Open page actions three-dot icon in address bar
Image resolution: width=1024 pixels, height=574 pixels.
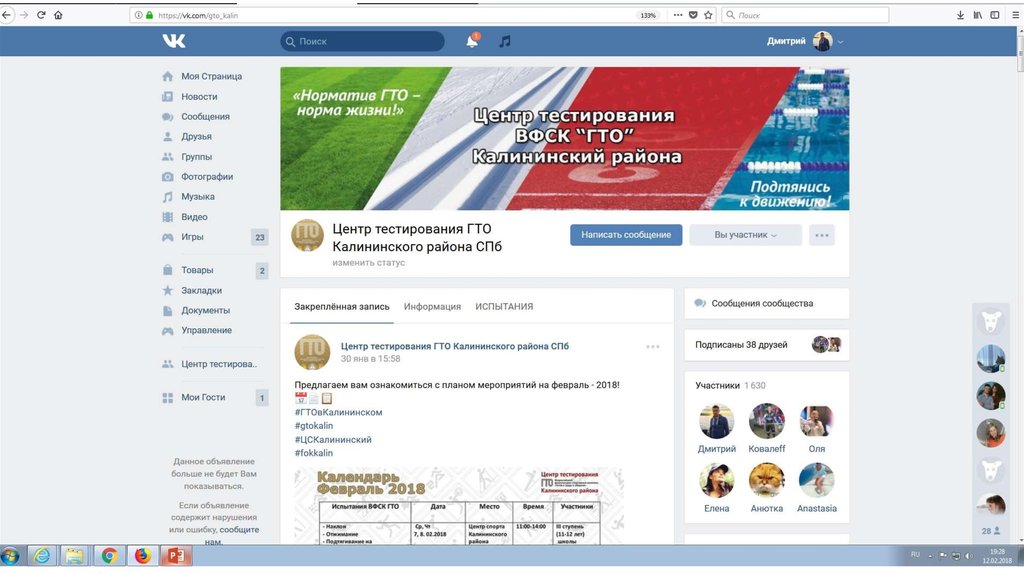[678, 15]
